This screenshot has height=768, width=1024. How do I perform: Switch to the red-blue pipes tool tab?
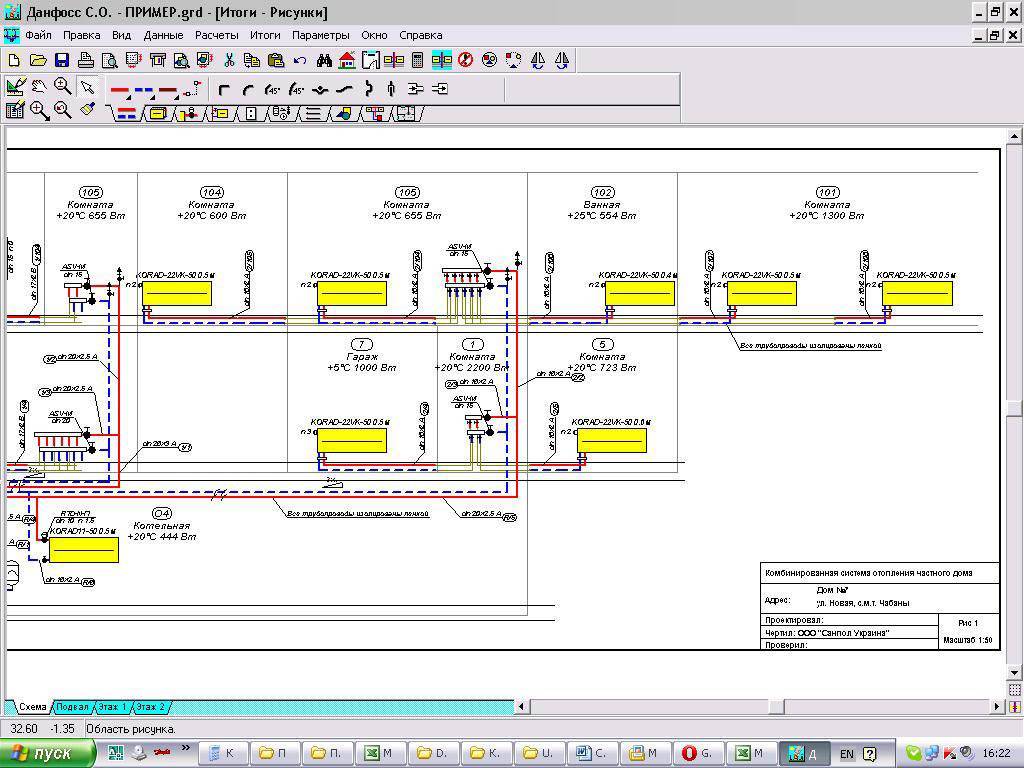tap(127, 114)
